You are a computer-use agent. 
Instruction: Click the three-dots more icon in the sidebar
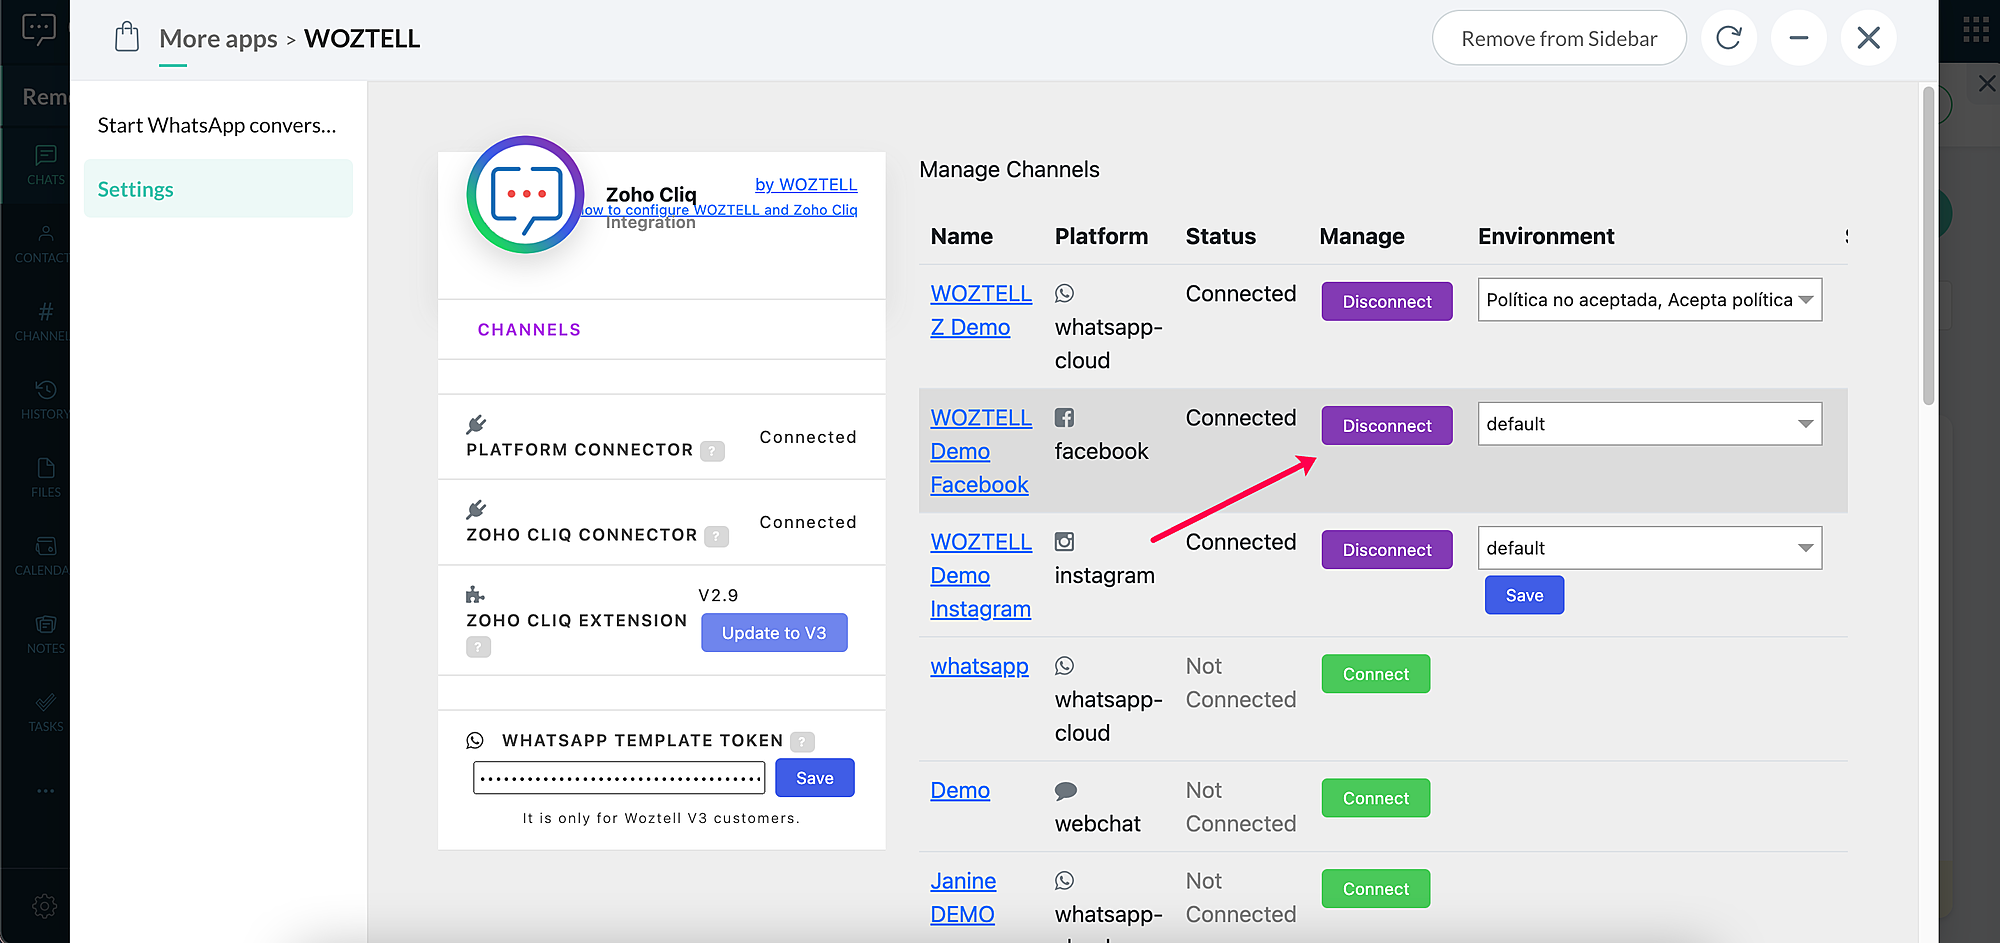click(x=45, y=791)
